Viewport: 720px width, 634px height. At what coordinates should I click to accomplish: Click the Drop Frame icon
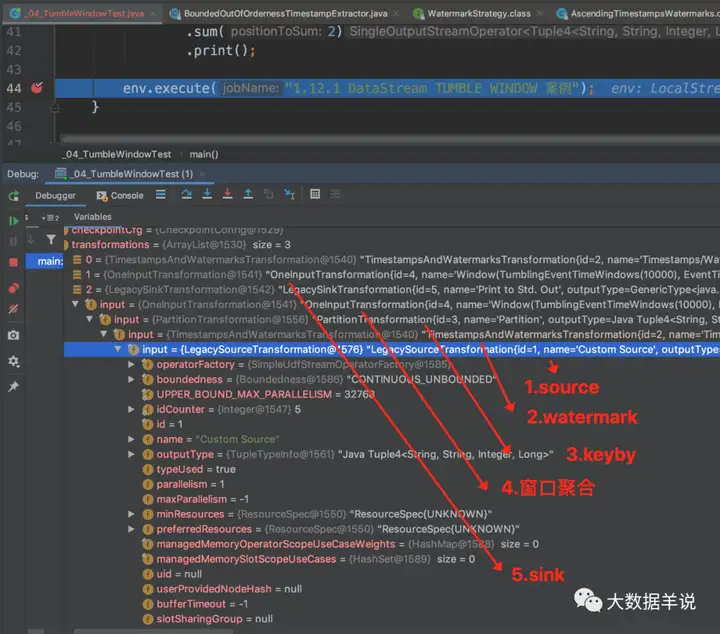pos(269,194)
